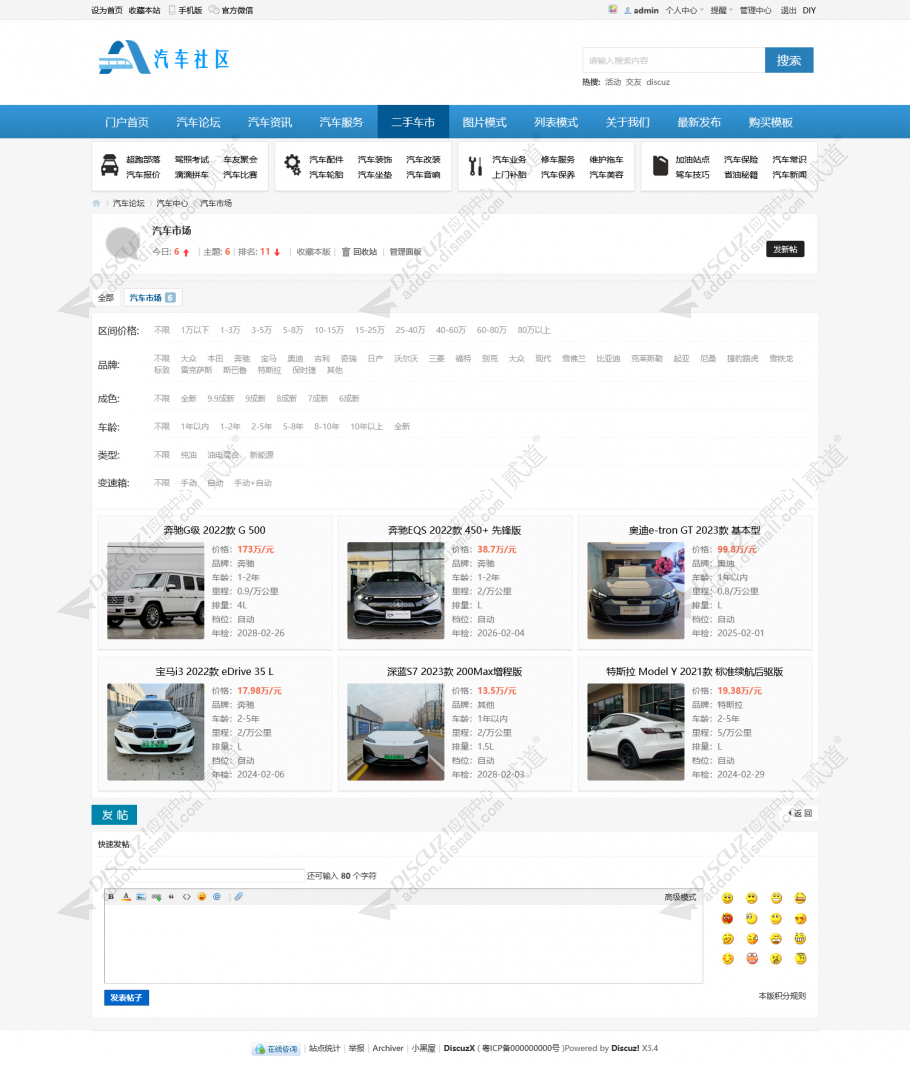Image resolution: width=910 pixels, height=1065 pixels.
Task: Click the 搜索 search button
Action: (x=789, y=60)
